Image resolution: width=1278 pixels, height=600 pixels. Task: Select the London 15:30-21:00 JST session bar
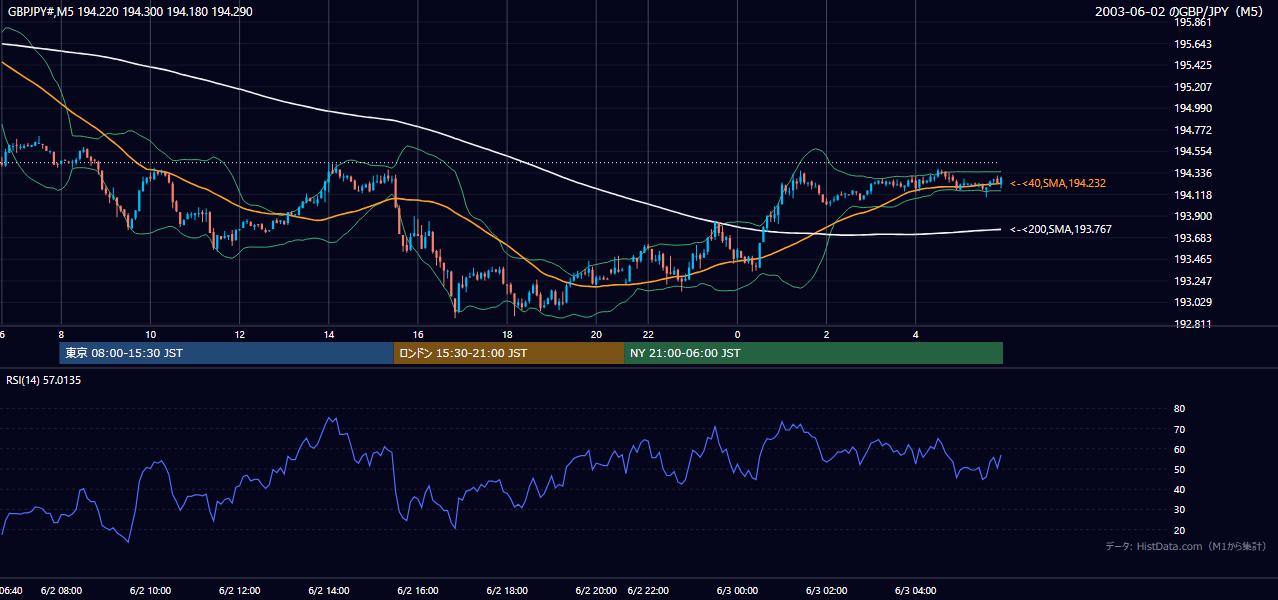509,353
